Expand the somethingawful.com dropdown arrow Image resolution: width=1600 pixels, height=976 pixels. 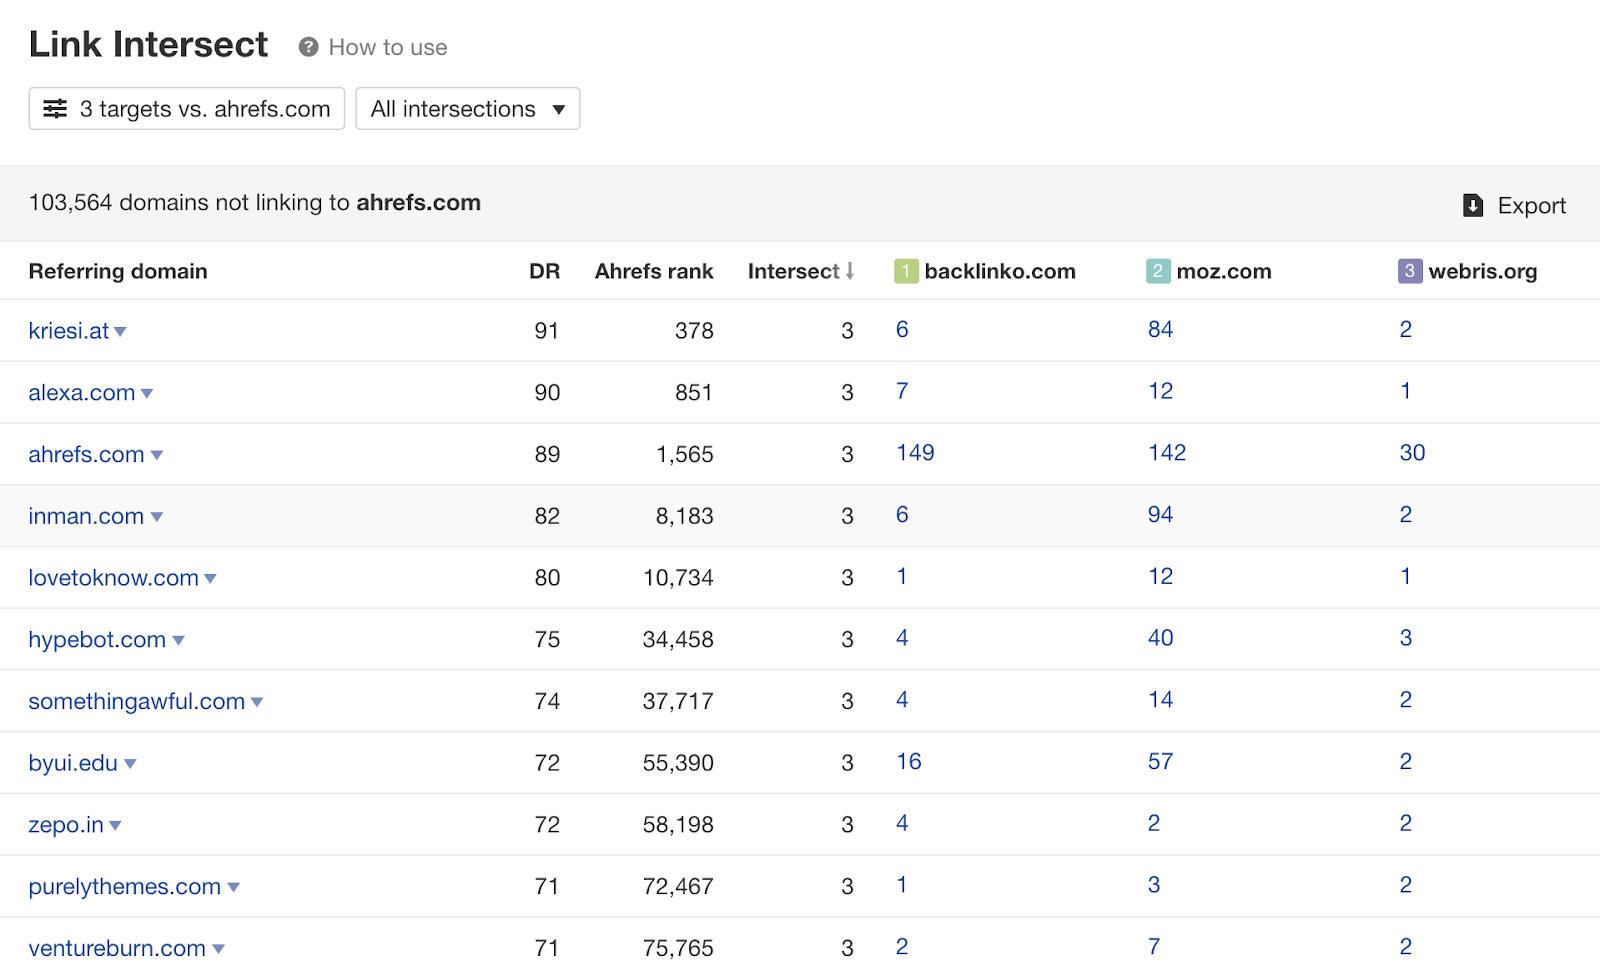click(257, 703)
